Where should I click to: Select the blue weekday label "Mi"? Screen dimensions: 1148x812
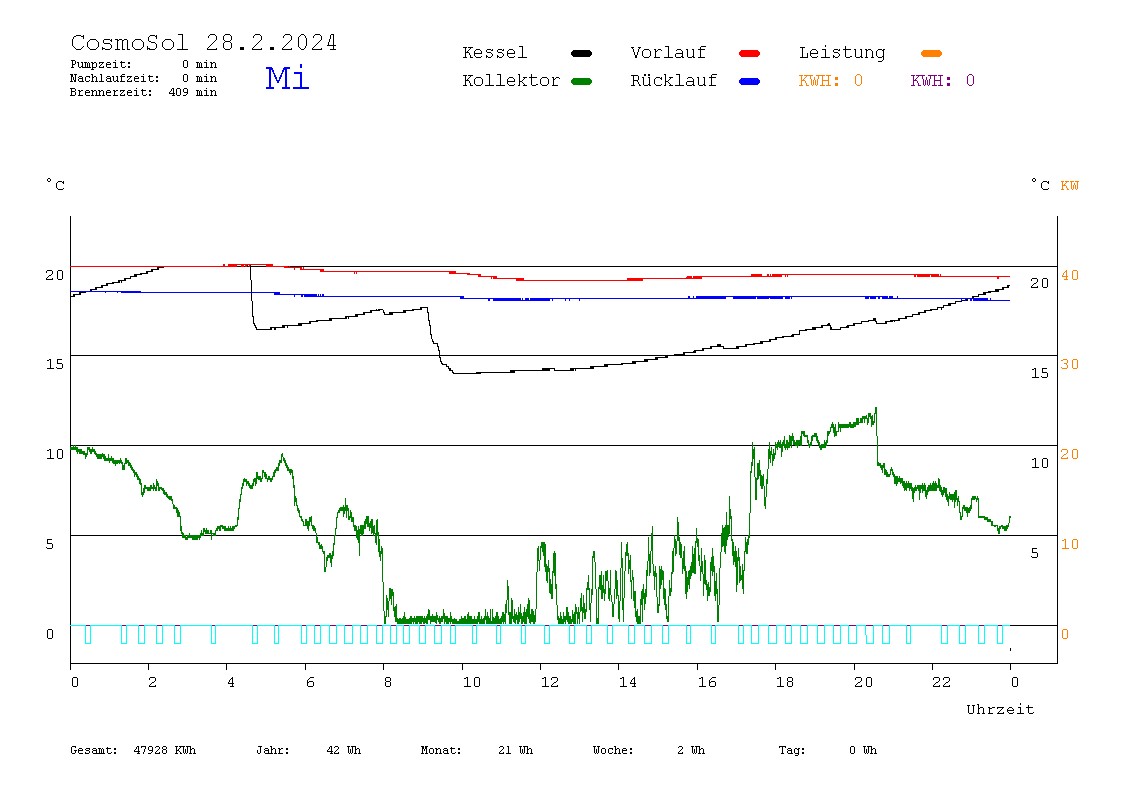[287, 78]
